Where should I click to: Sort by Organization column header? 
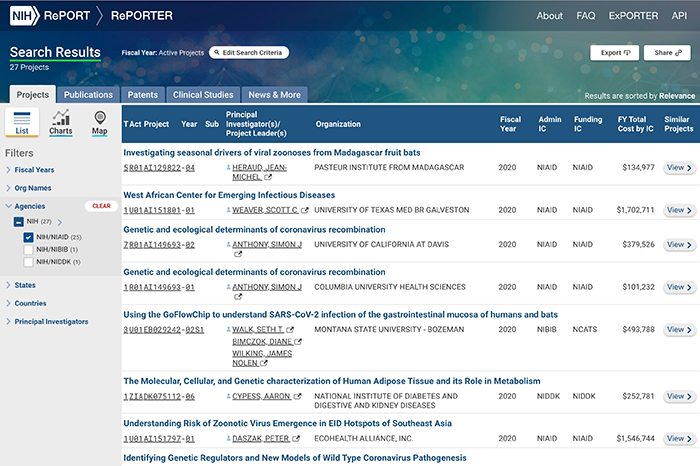[x=338, y=124]
